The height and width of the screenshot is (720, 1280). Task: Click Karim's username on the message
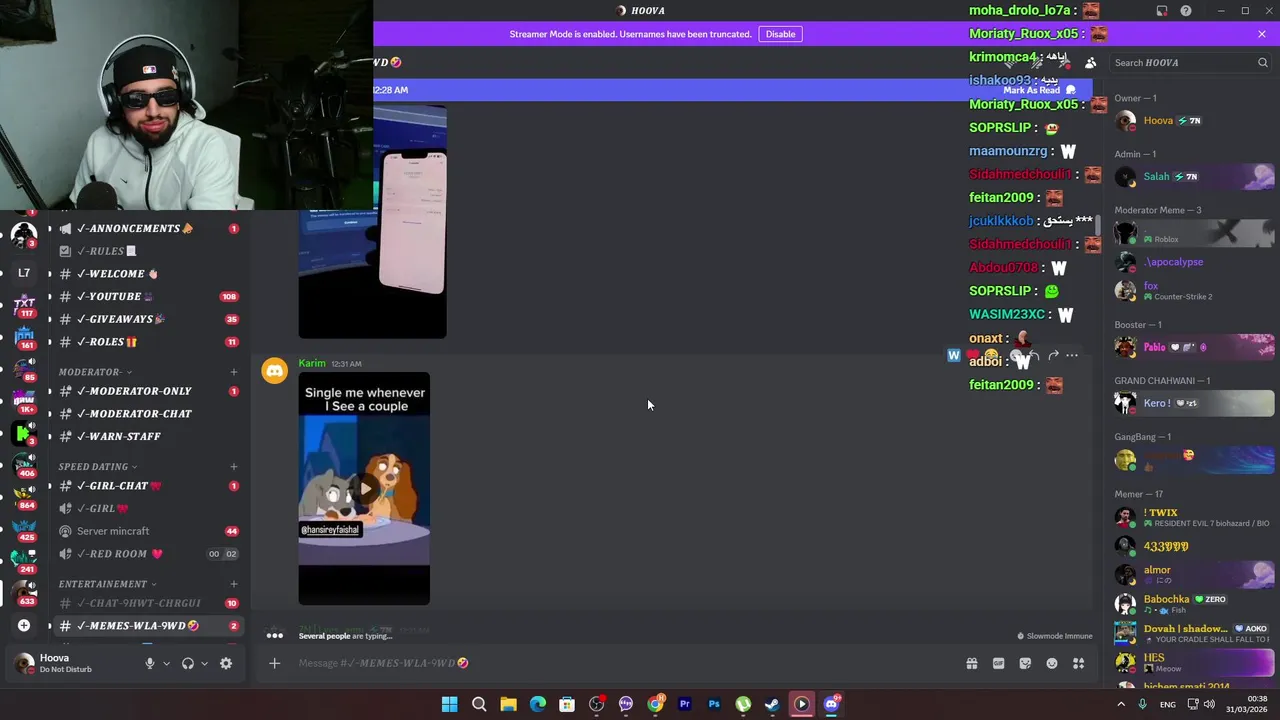(x=312, y=363)
